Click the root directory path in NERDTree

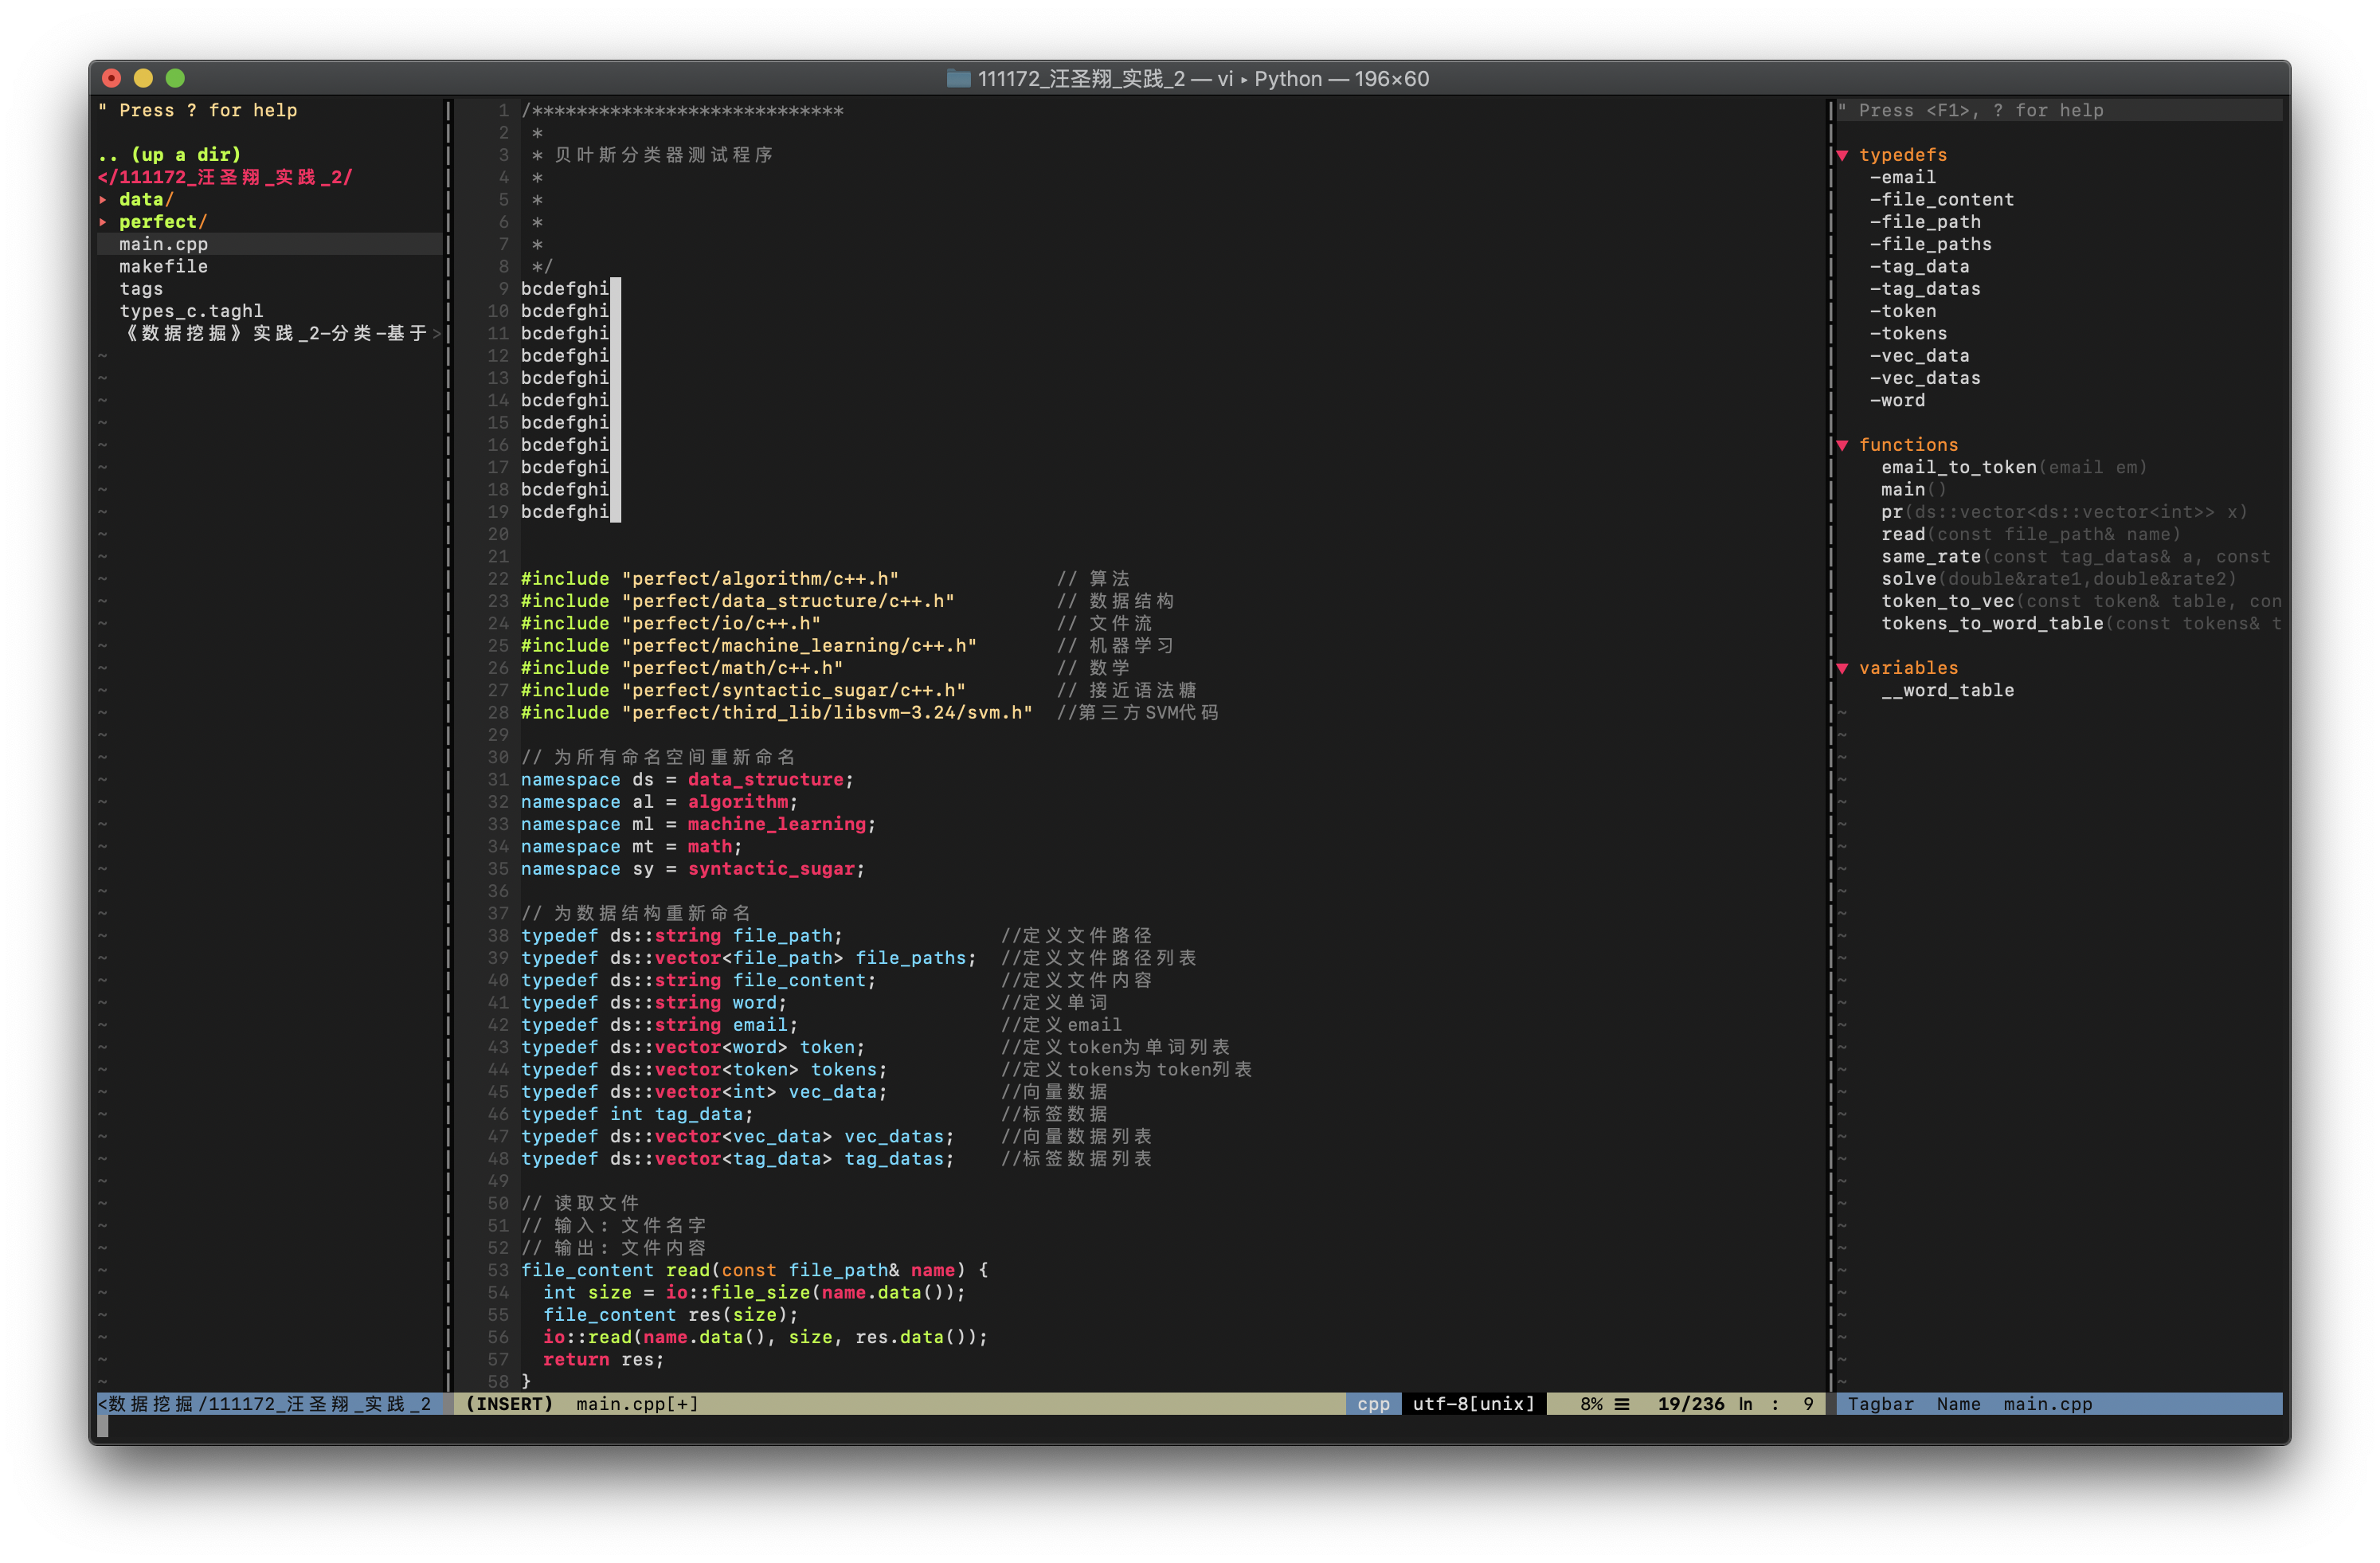pyautogui.click(x=225, y=177)
